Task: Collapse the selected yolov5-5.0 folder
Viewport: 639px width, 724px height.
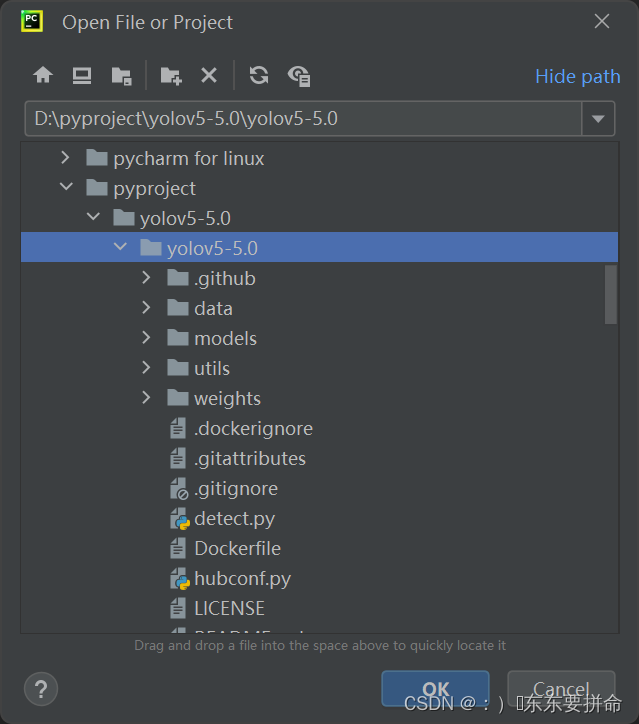Action: click(x=120, y=247)
